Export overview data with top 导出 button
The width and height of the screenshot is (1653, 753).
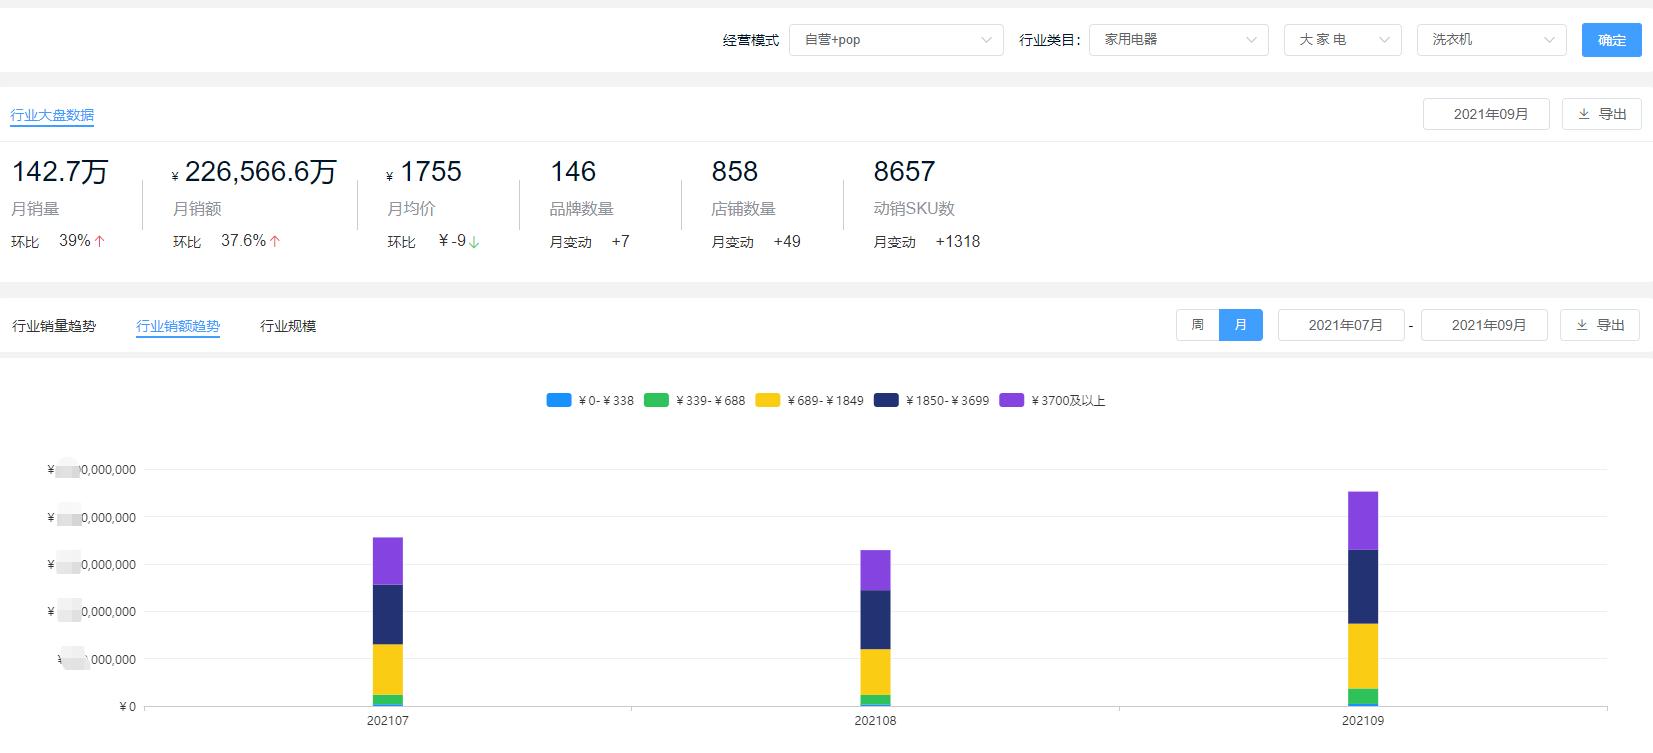click(1602, 114)
